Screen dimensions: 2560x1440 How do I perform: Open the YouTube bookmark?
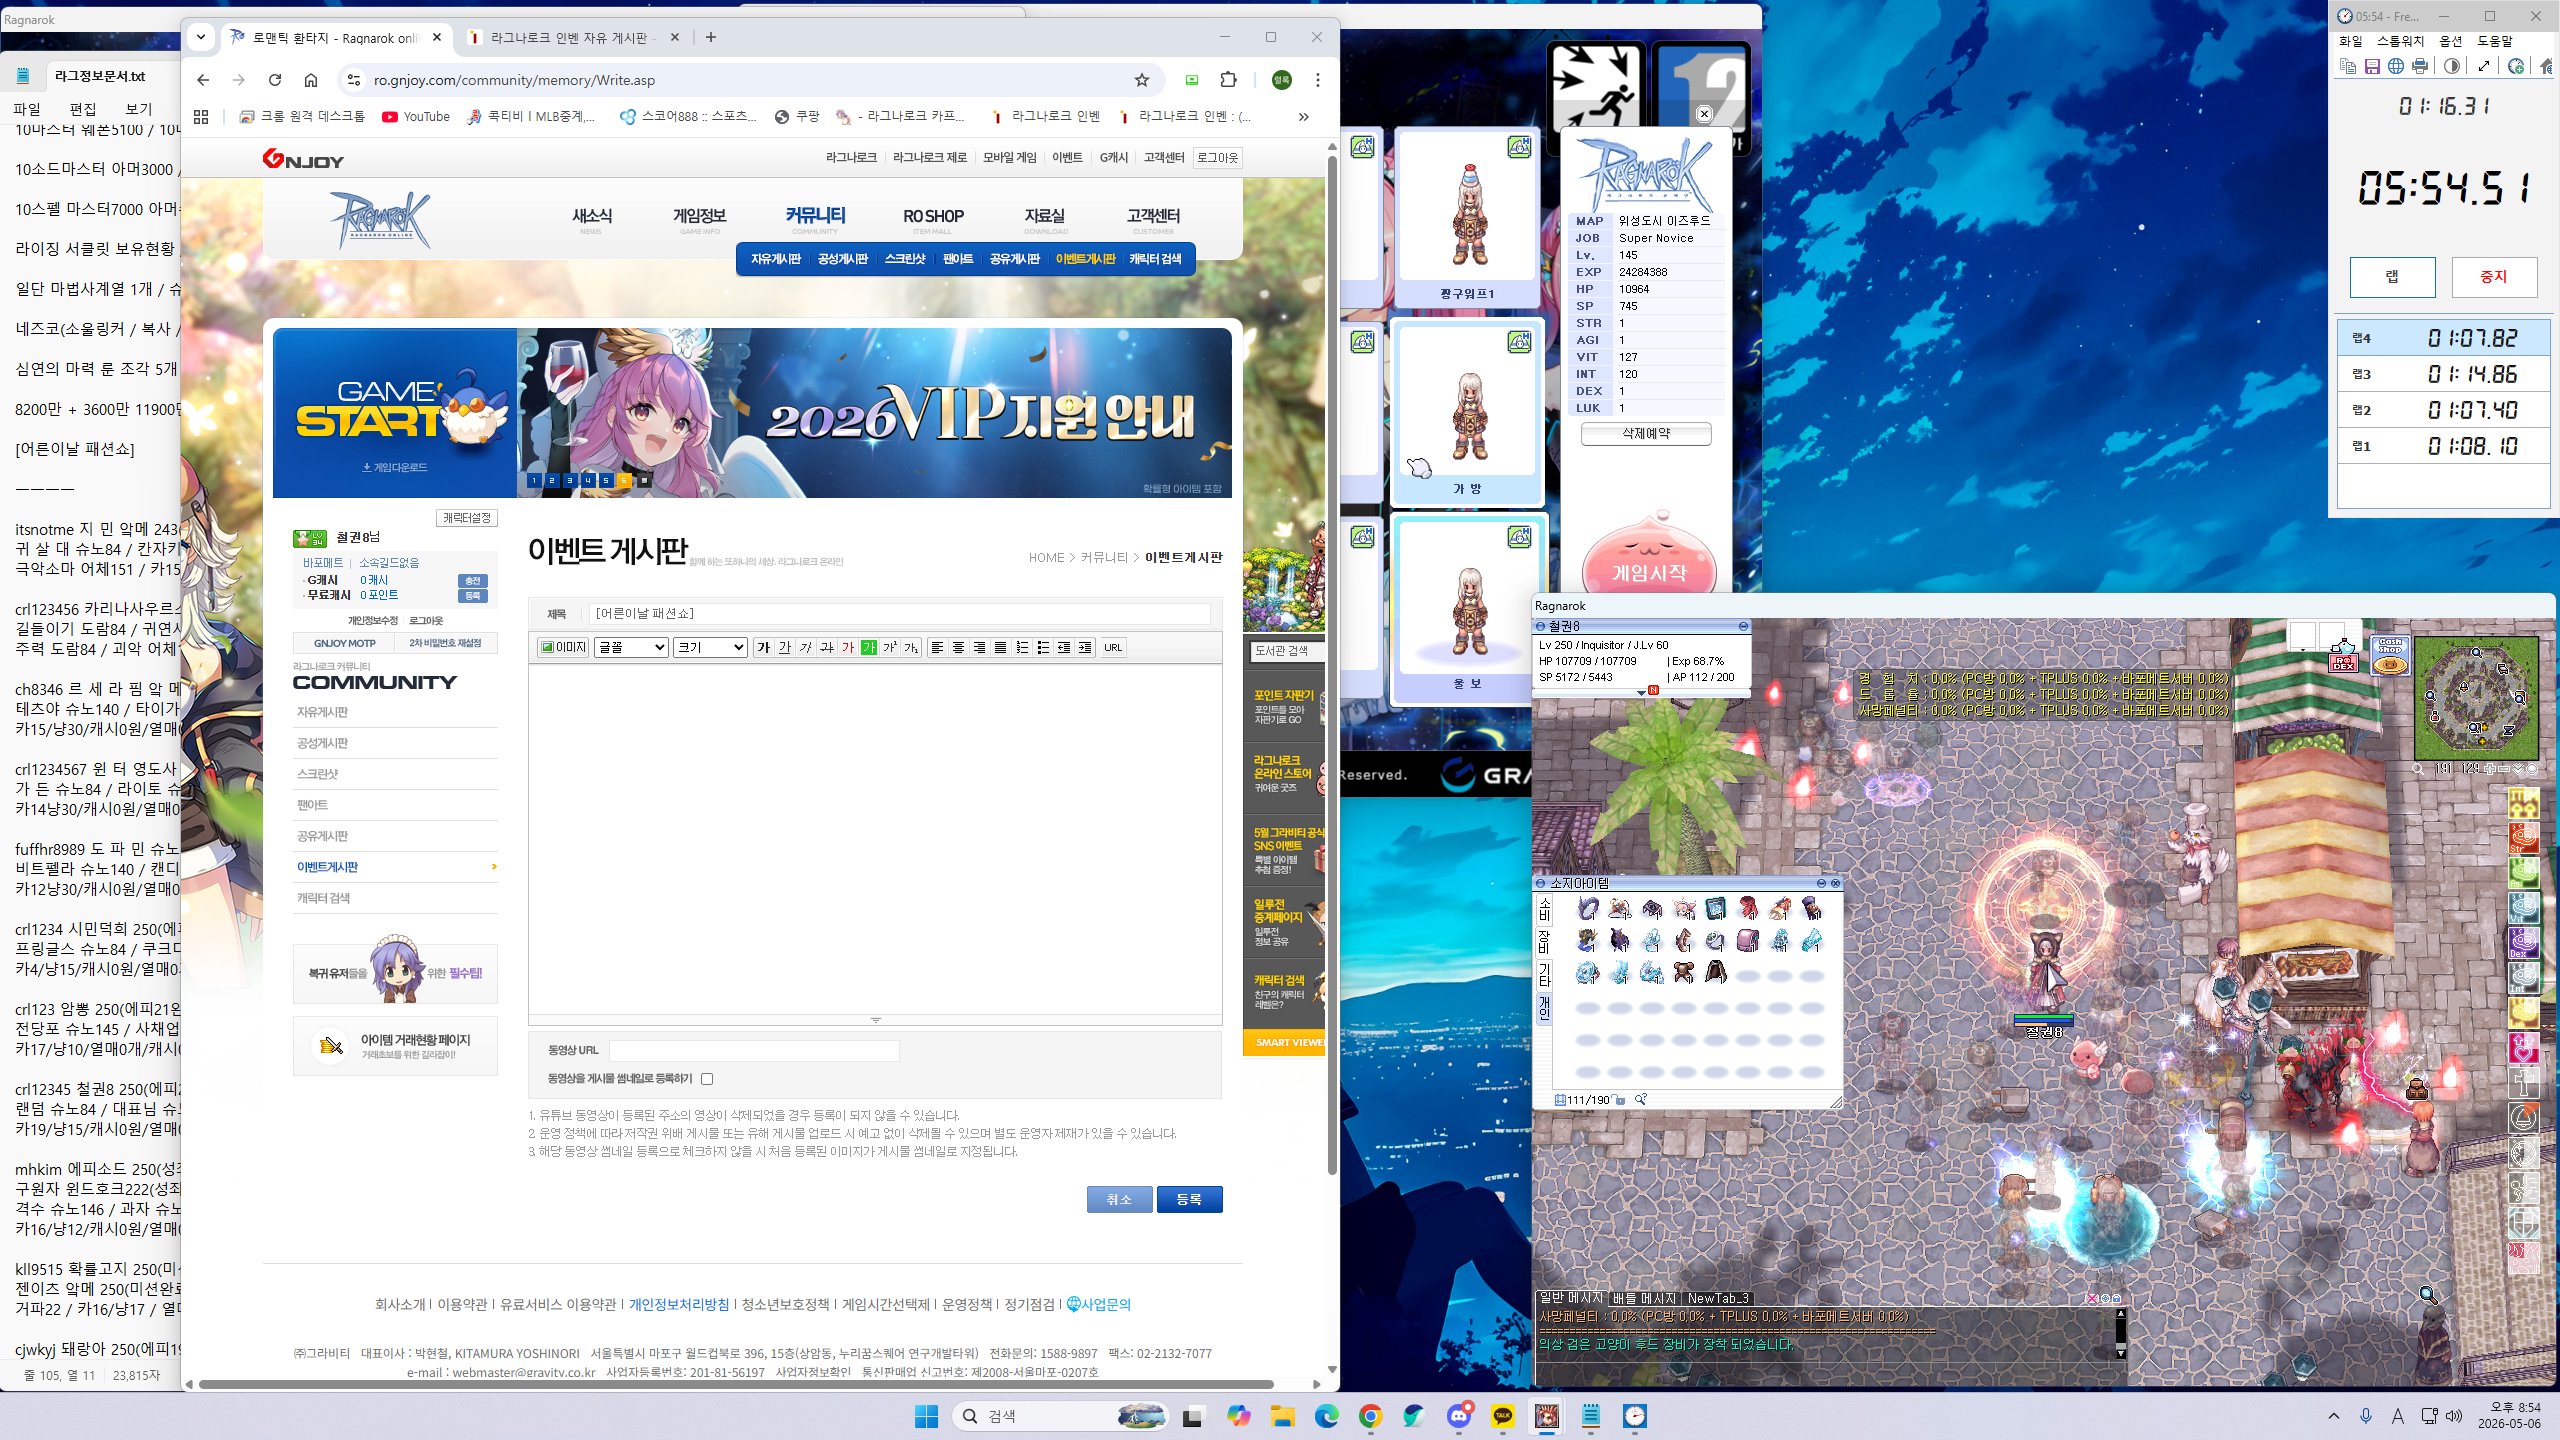(x=416, y=117)
